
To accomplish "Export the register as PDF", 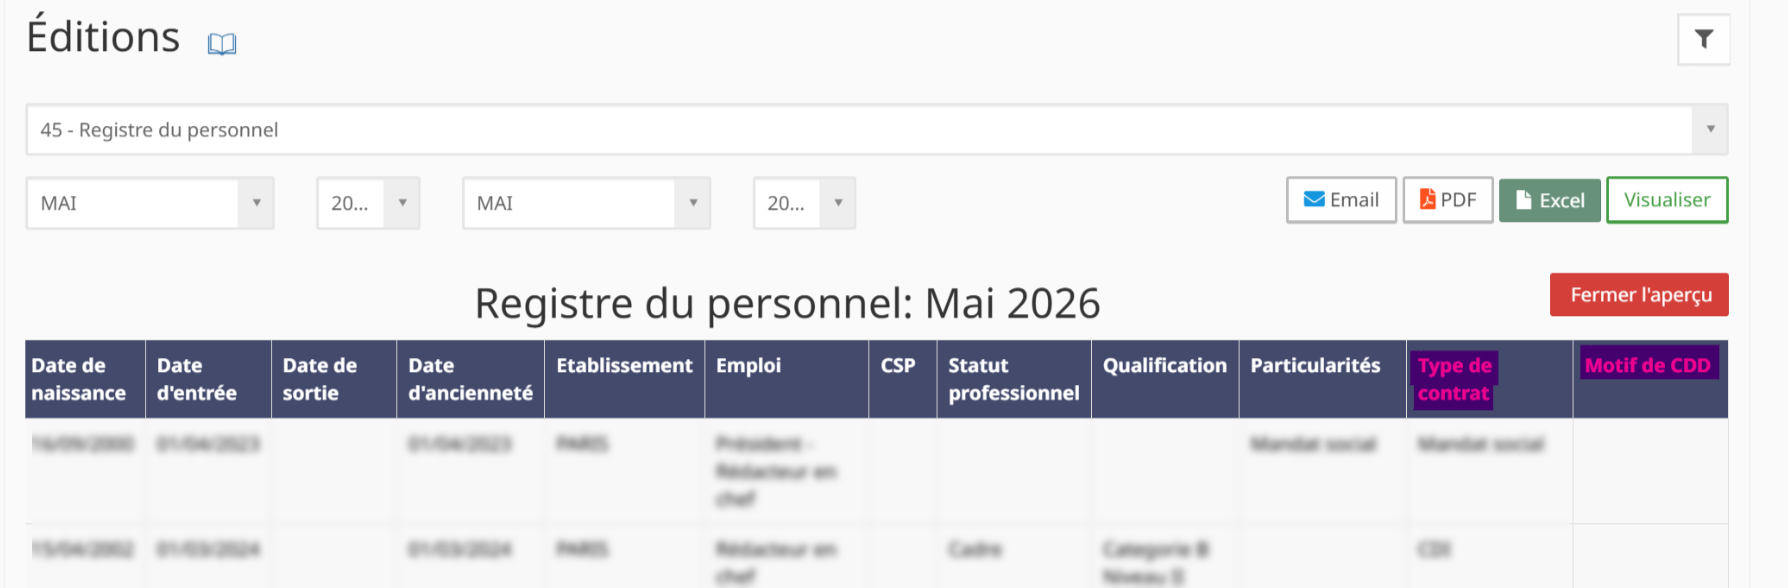I will click(x=1448, y=200).
